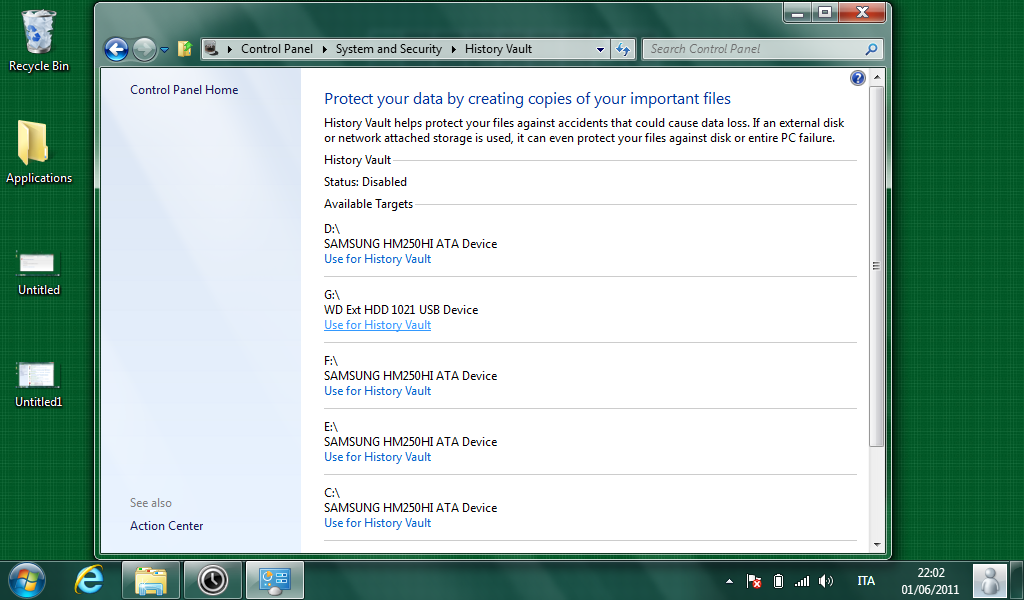Viewport: 1024px width, 600px height.
Task: Use E:\ drive for History Vault
Action: (377, 457)
